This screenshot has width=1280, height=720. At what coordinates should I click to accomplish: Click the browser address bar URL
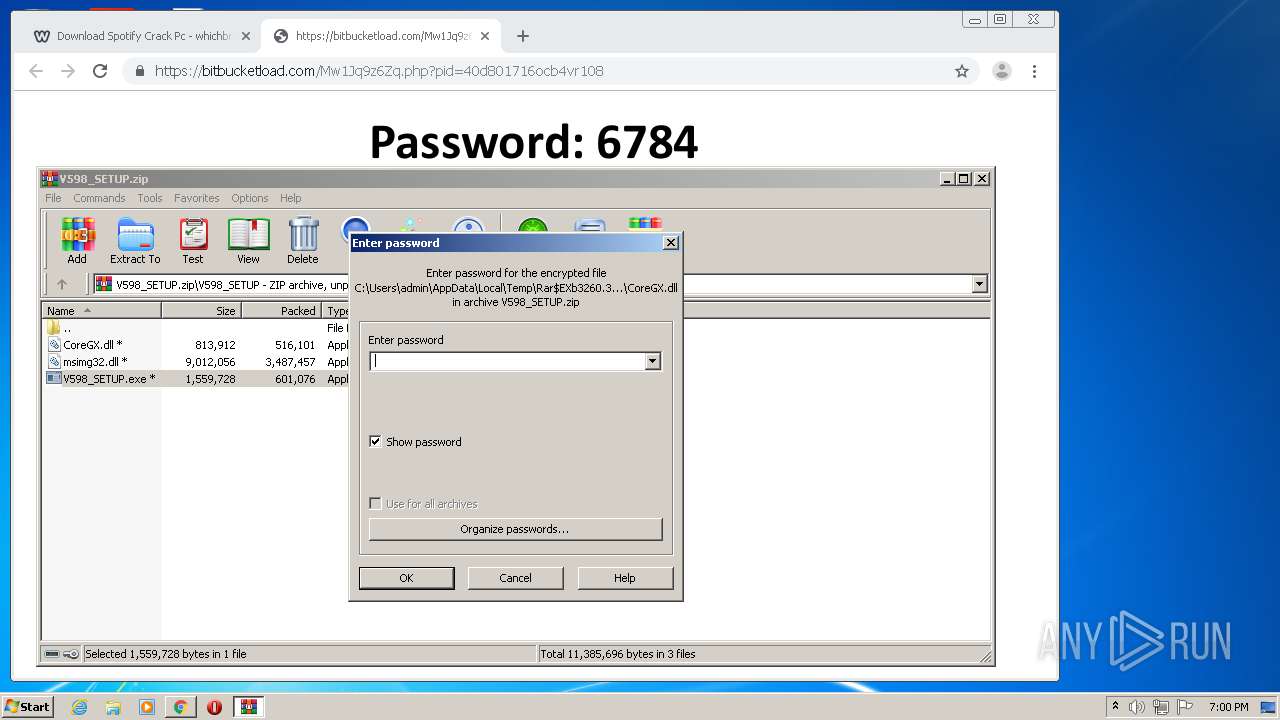[379, 71]
